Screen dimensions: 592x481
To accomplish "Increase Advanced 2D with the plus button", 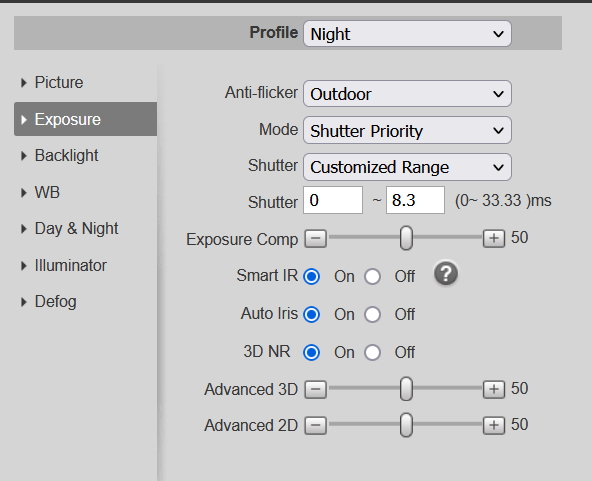I will pyautogui.click(x=494, y=426).
